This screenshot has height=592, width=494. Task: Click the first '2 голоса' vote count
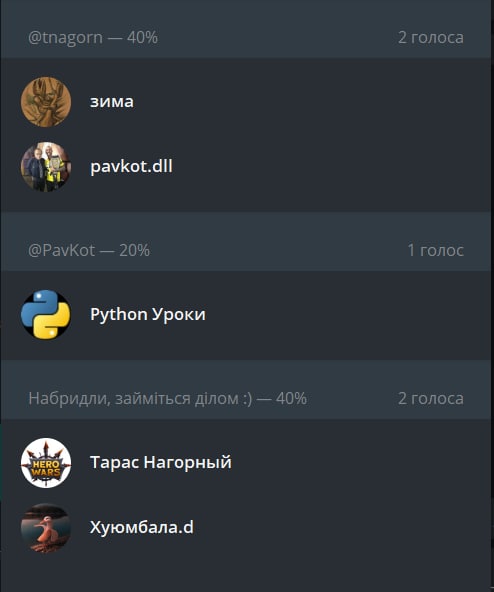pos(431,38)
